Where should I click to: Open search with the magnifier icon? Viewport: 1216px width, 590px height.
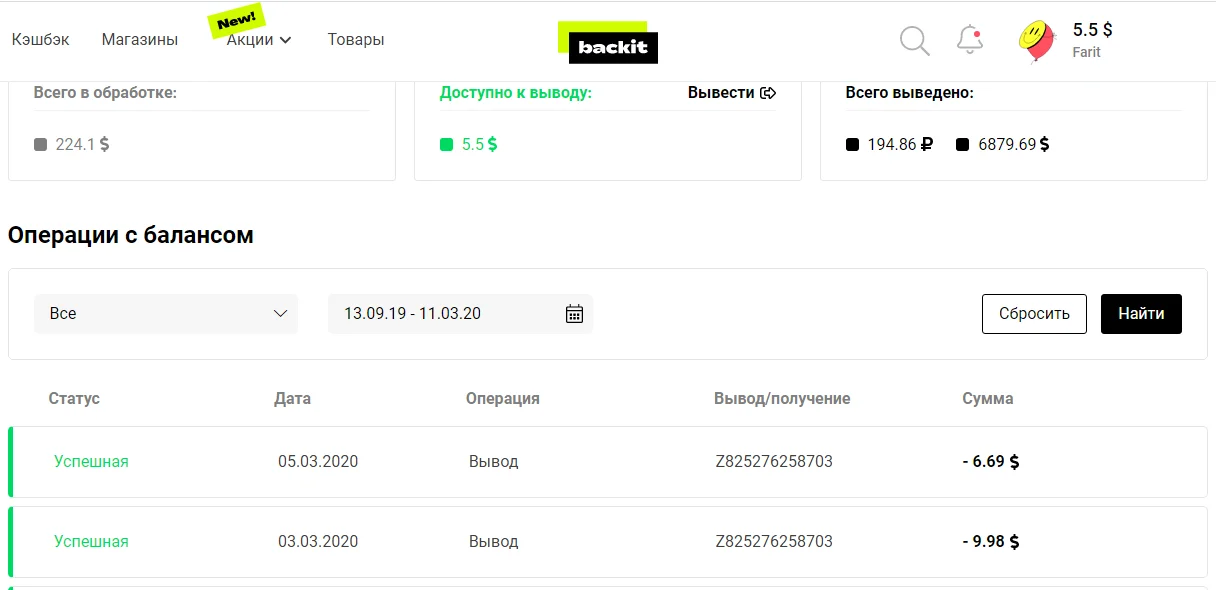pyautogui.click(x=915, y=41)
